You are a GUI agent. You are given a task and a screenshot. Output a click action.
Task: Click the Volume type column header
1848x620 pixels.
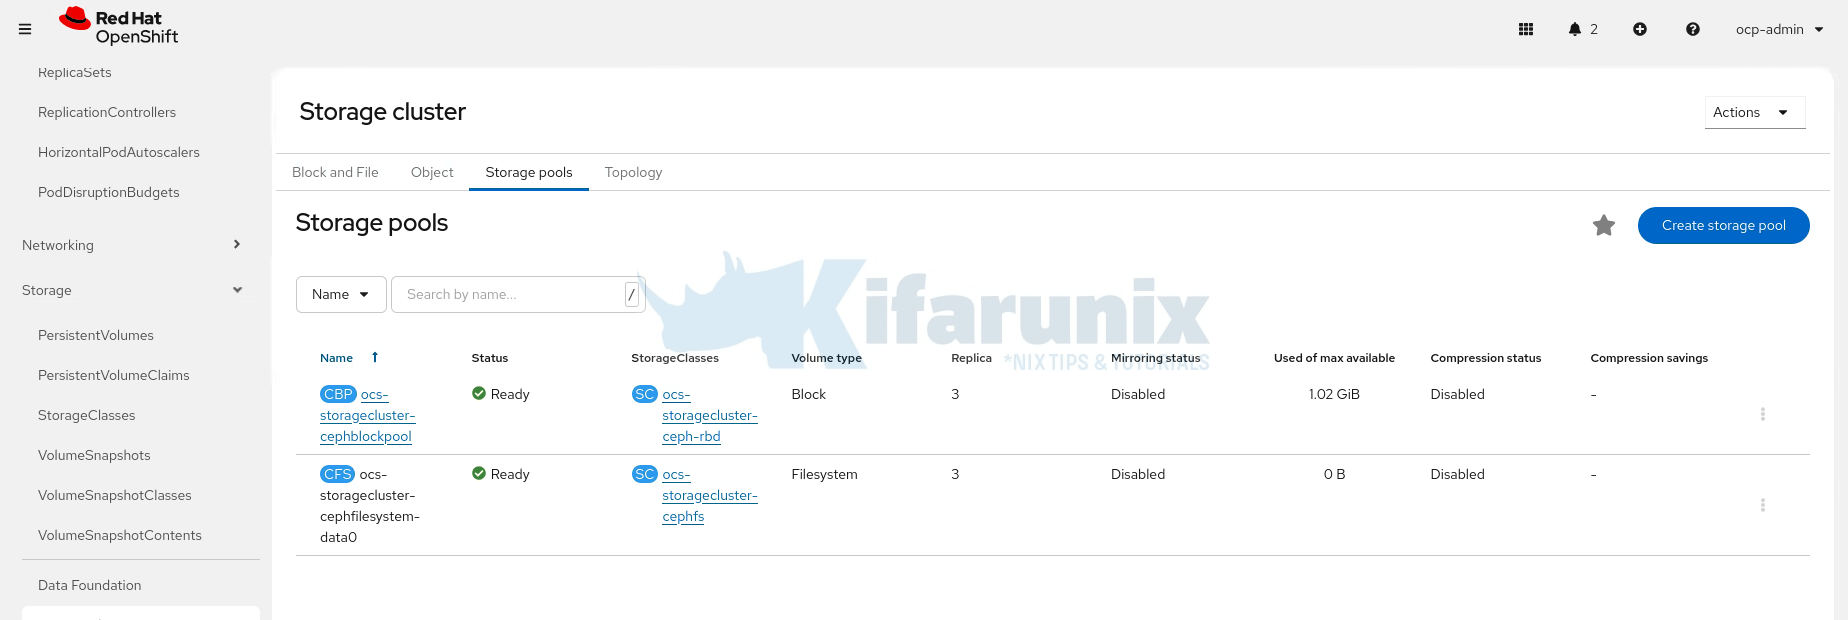pos(827,358)
